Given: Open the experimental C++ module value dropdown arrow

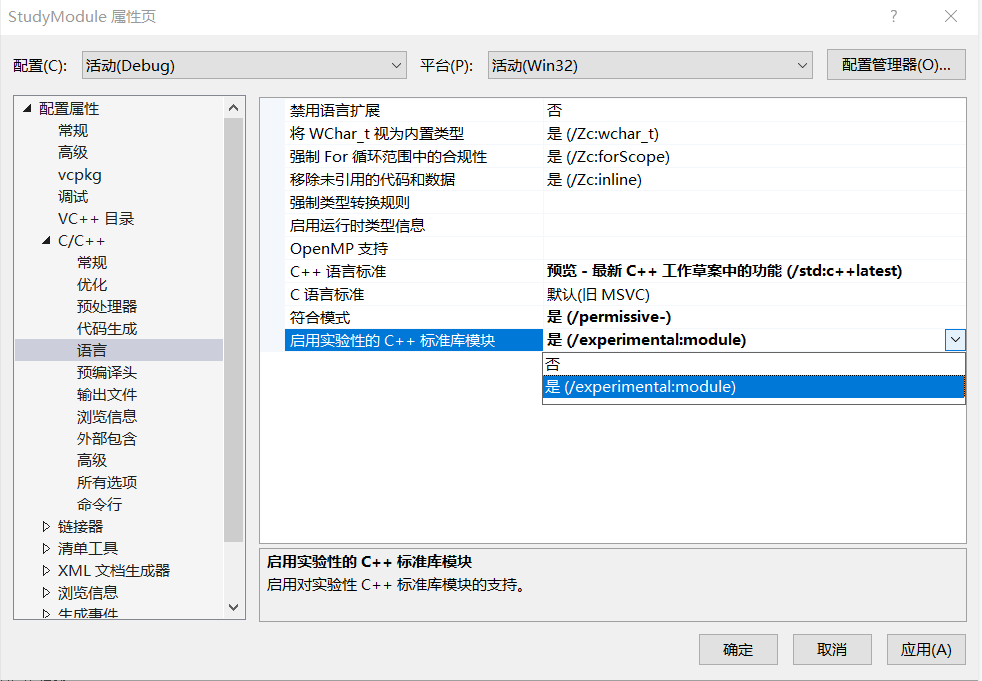Looking at the screenshot, I should 955,339.
